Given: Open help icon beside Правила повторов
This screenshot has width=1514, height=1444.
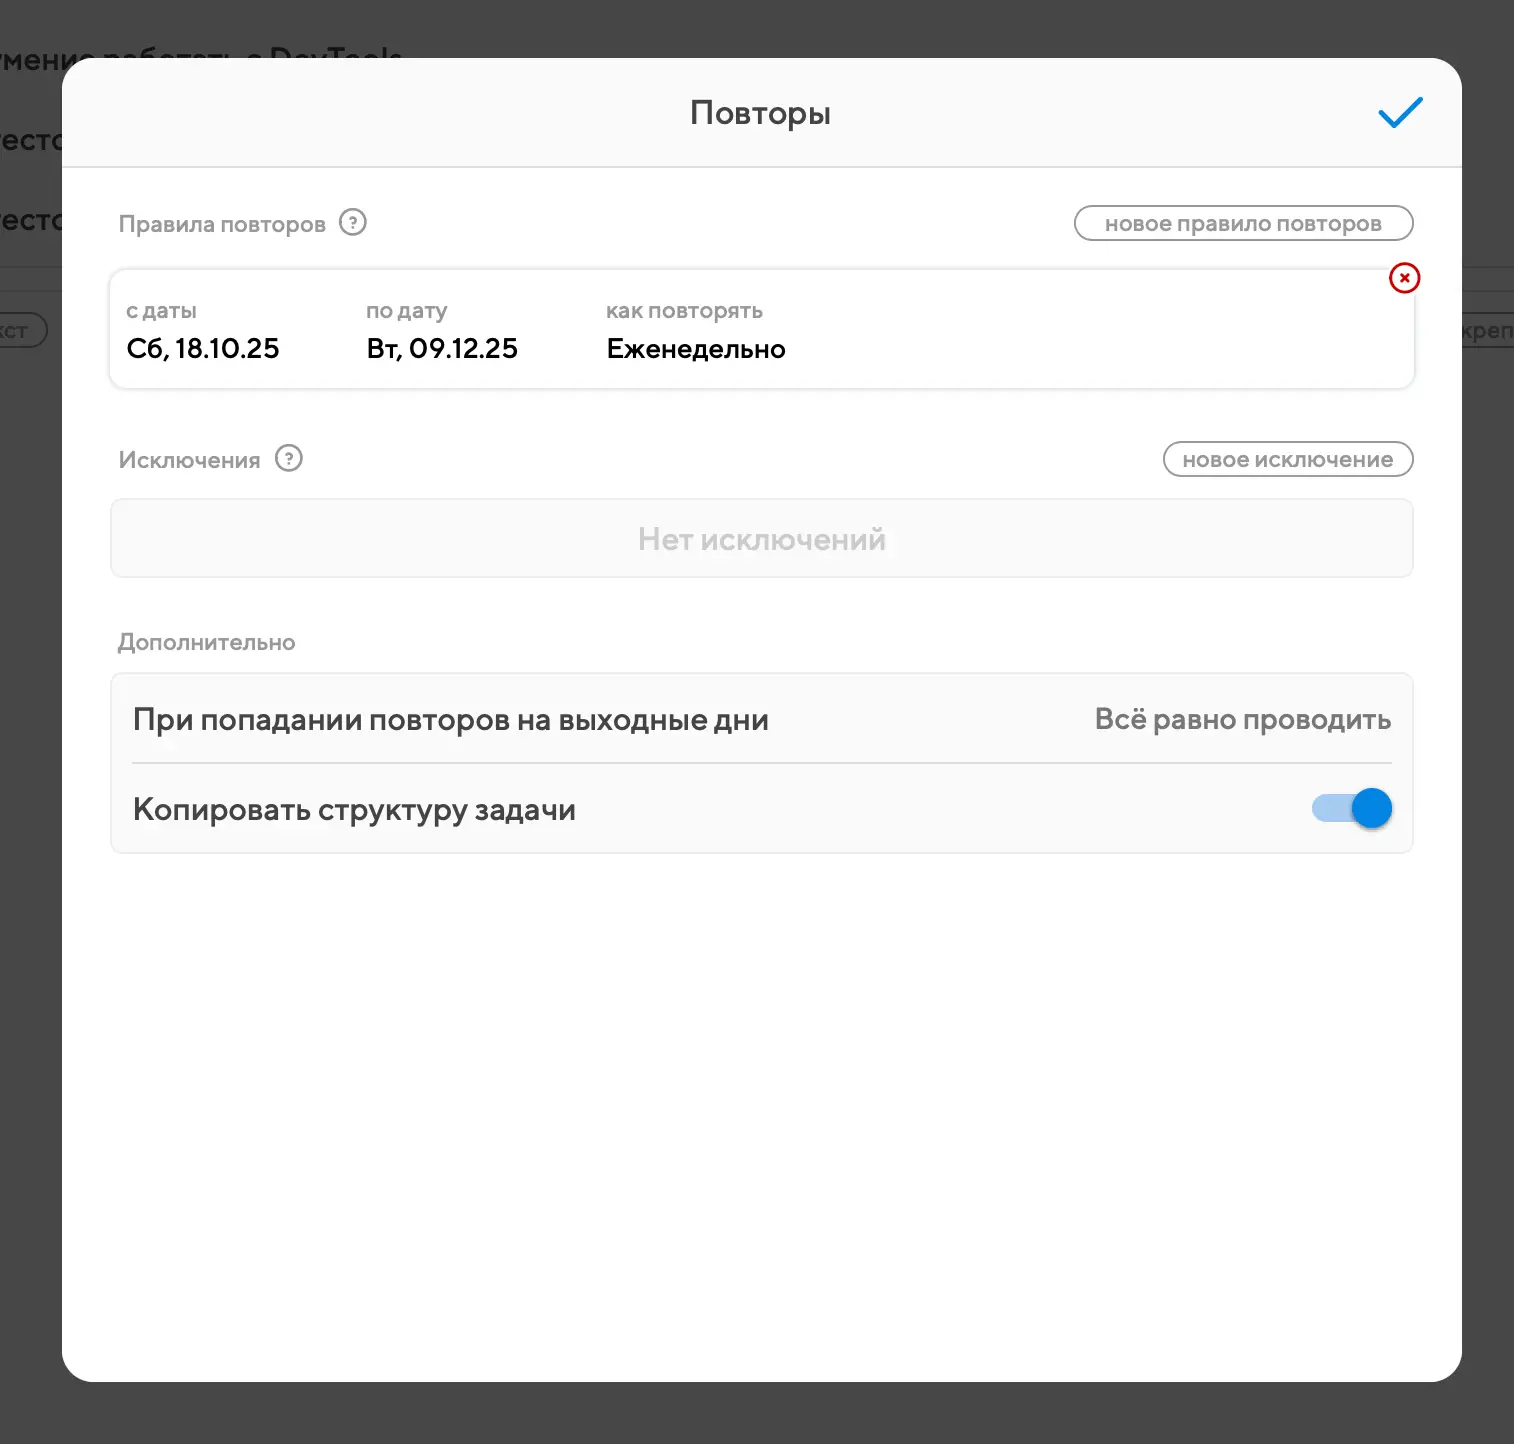Looking at the screenshot, I should (x=353, y=222).
